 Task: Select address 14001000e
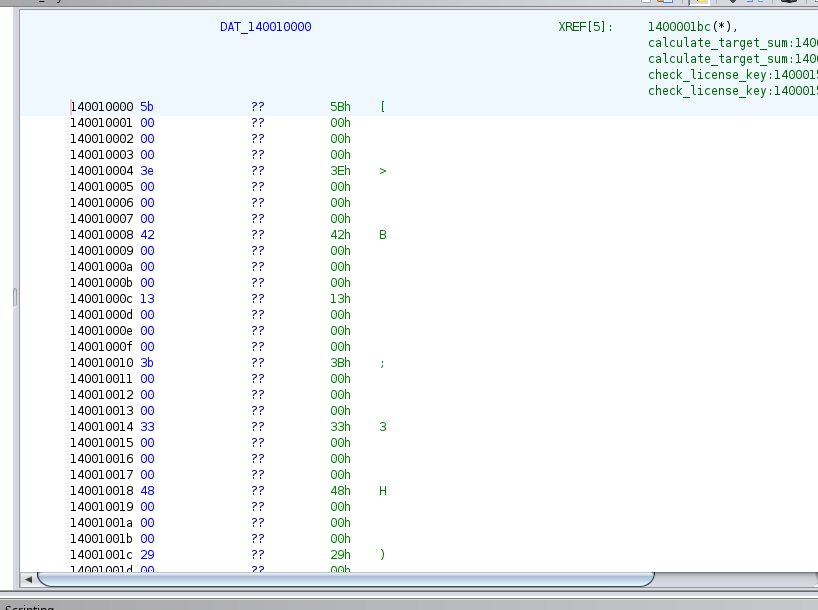(102, 331)
